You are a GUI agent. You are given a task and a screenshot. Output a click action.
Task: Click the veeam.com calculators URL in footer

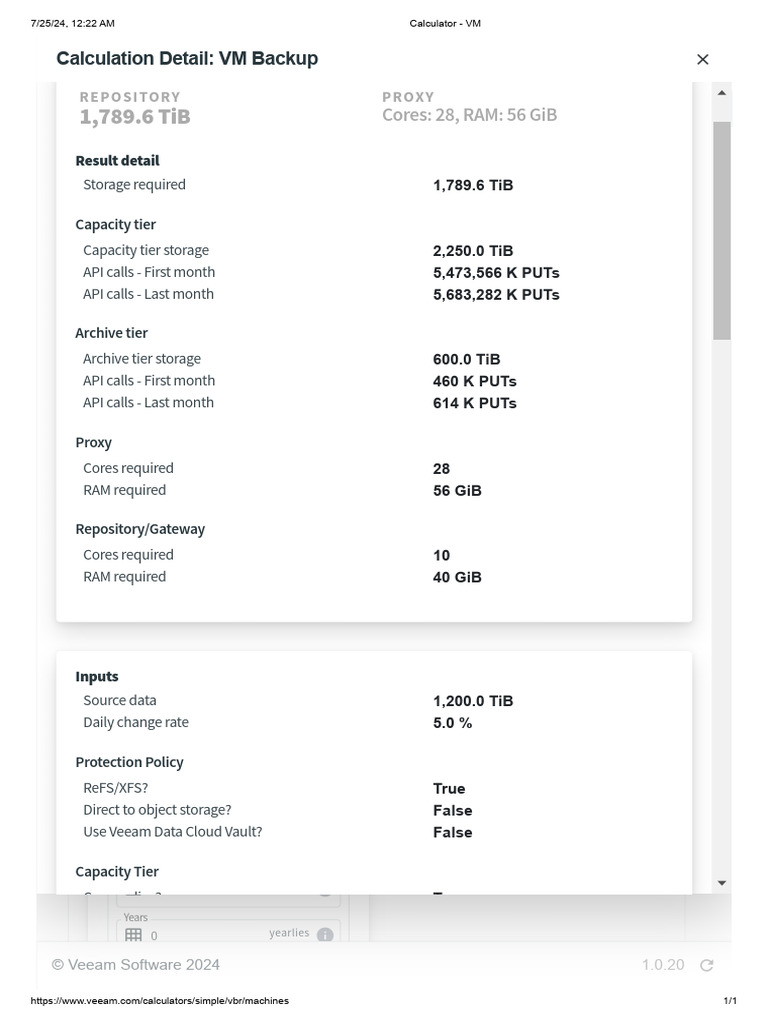click(160, 1001)
